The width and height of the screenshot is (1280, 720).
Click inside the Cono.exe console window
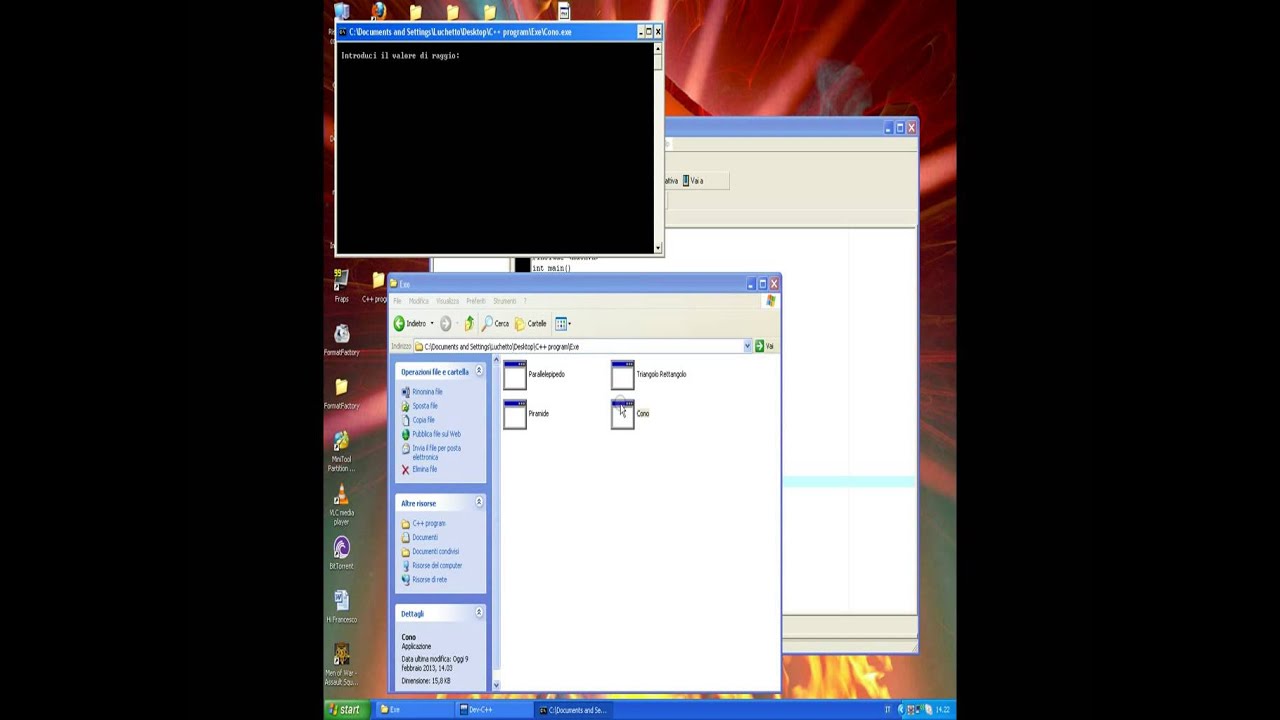tap(495, 148)
